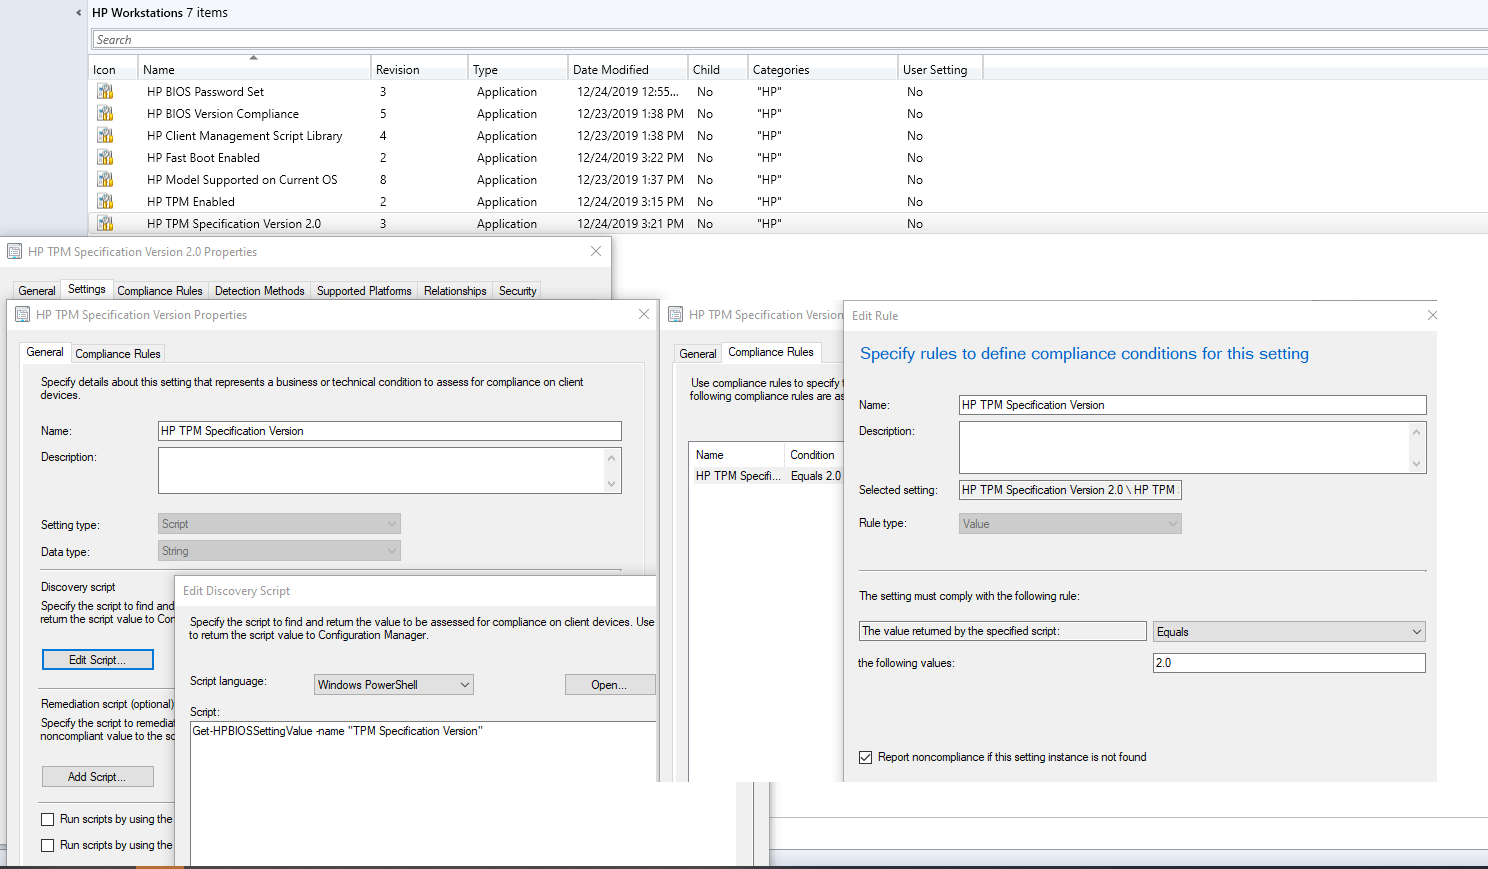1488x869 pixels.
Task: Click the HP Client Management Script Library icon
Action: 105,135
